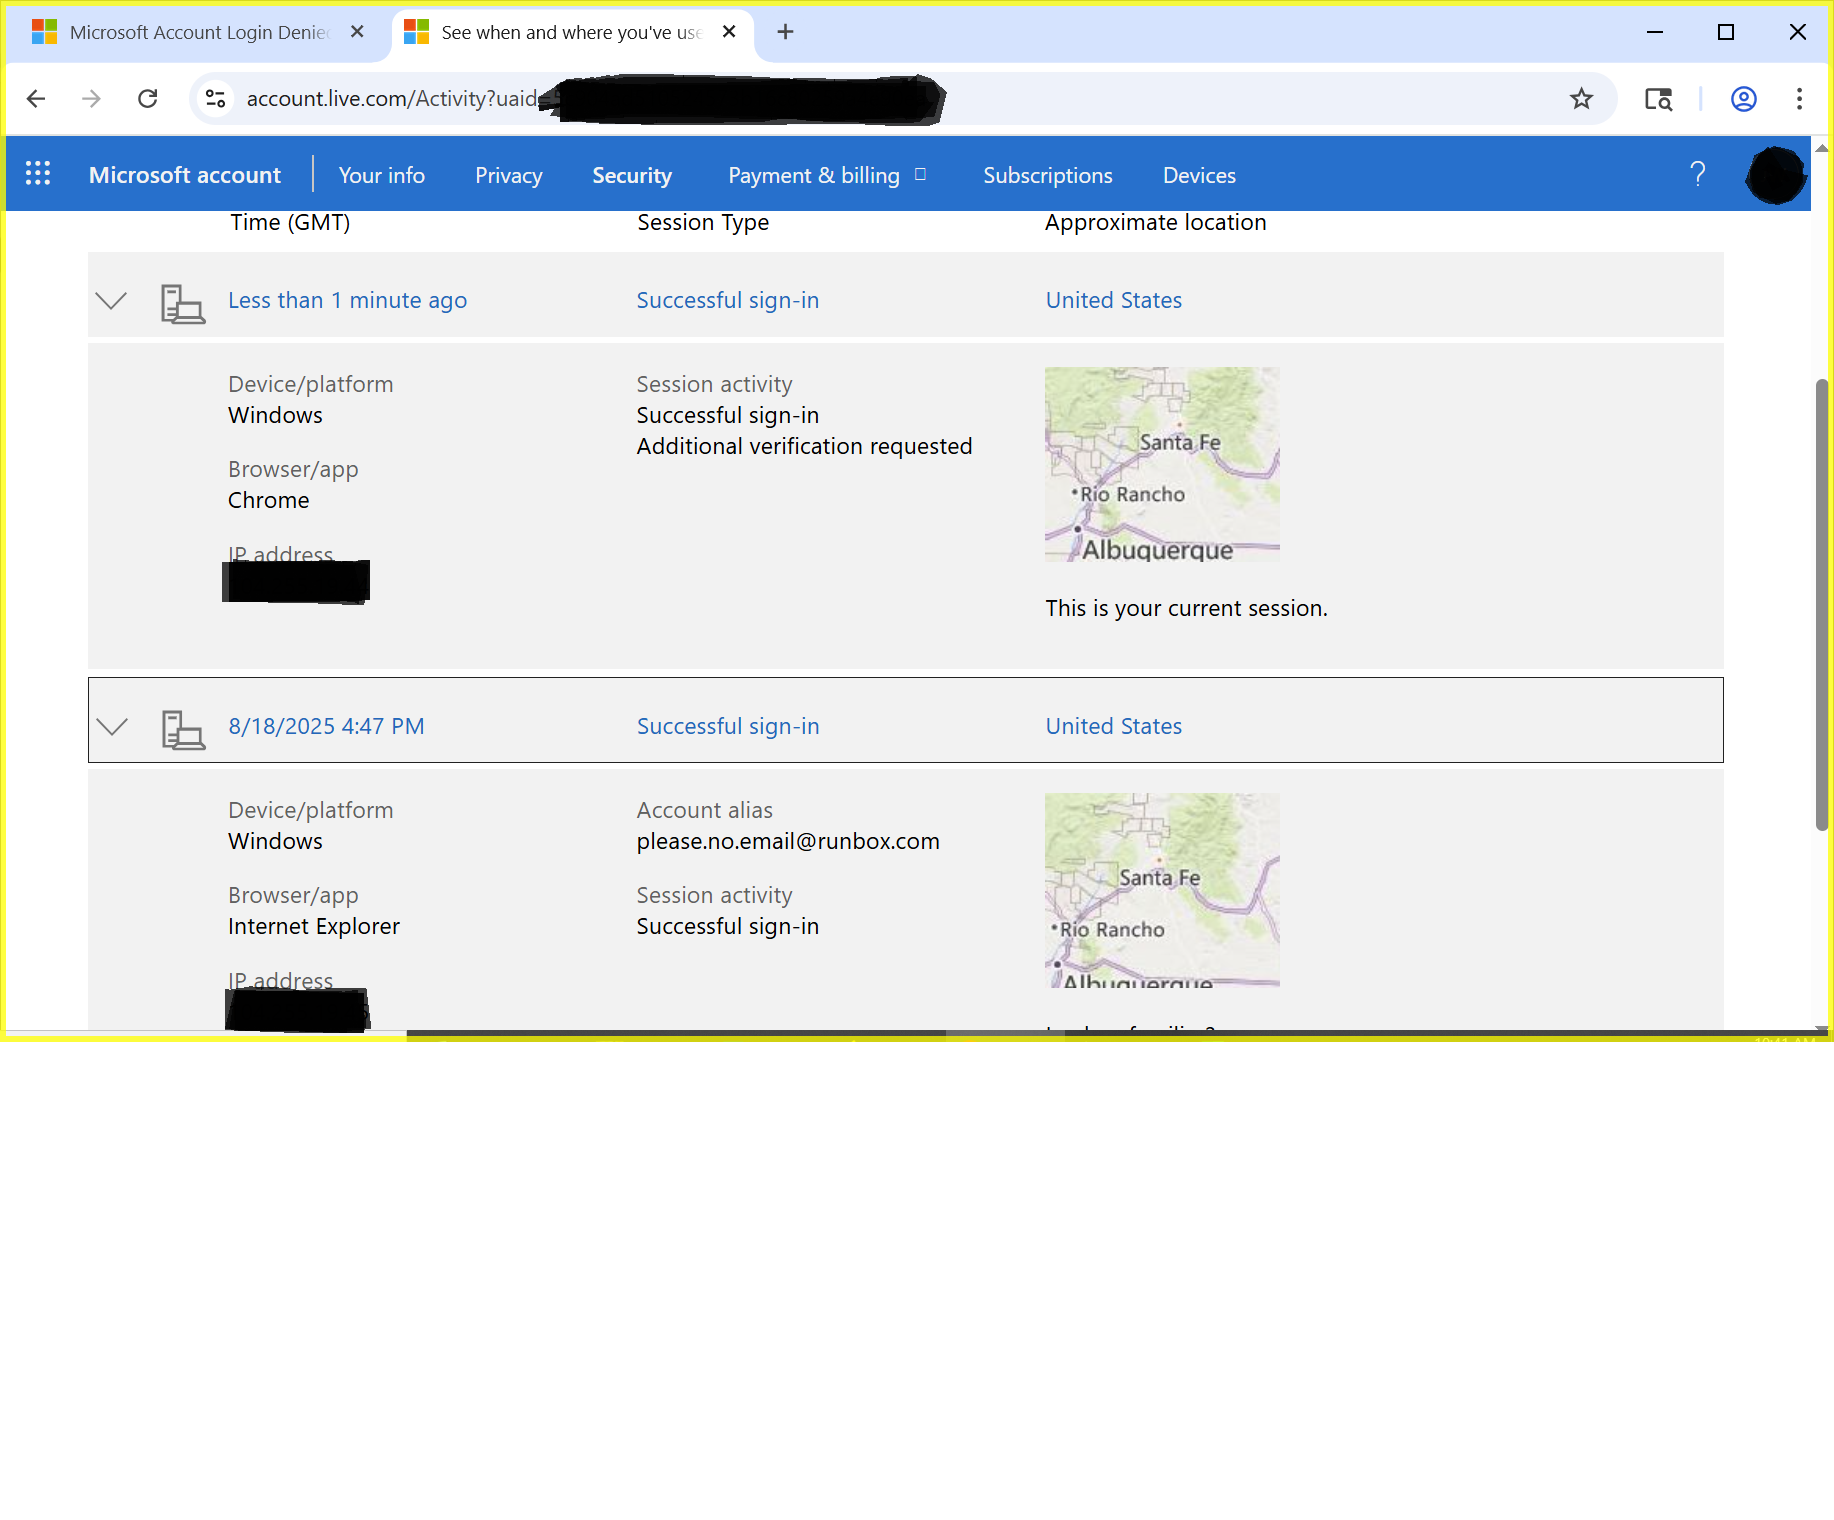1834x1520 pixels.
Task: Close the See when and where tab
Action: click(729, 32)
